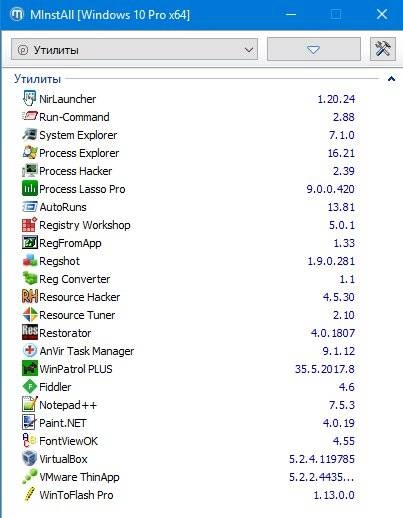Select the WinToFlash Pro icon
The image size is (403, 518).
pos(30,495)
